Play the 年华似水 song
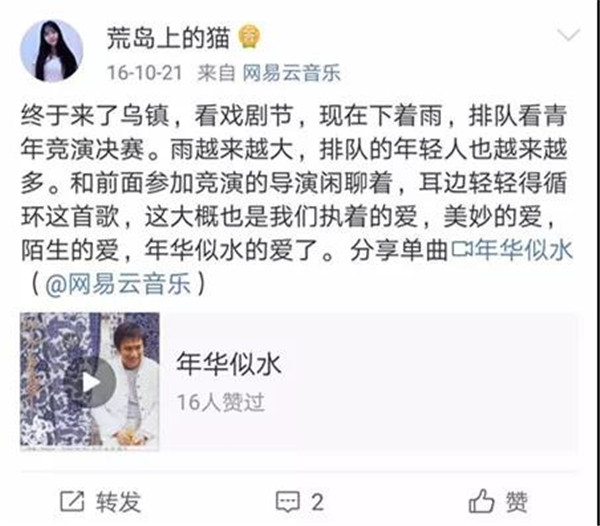The width and height of the screenshot is (600, 526). [x=91, y=382]
